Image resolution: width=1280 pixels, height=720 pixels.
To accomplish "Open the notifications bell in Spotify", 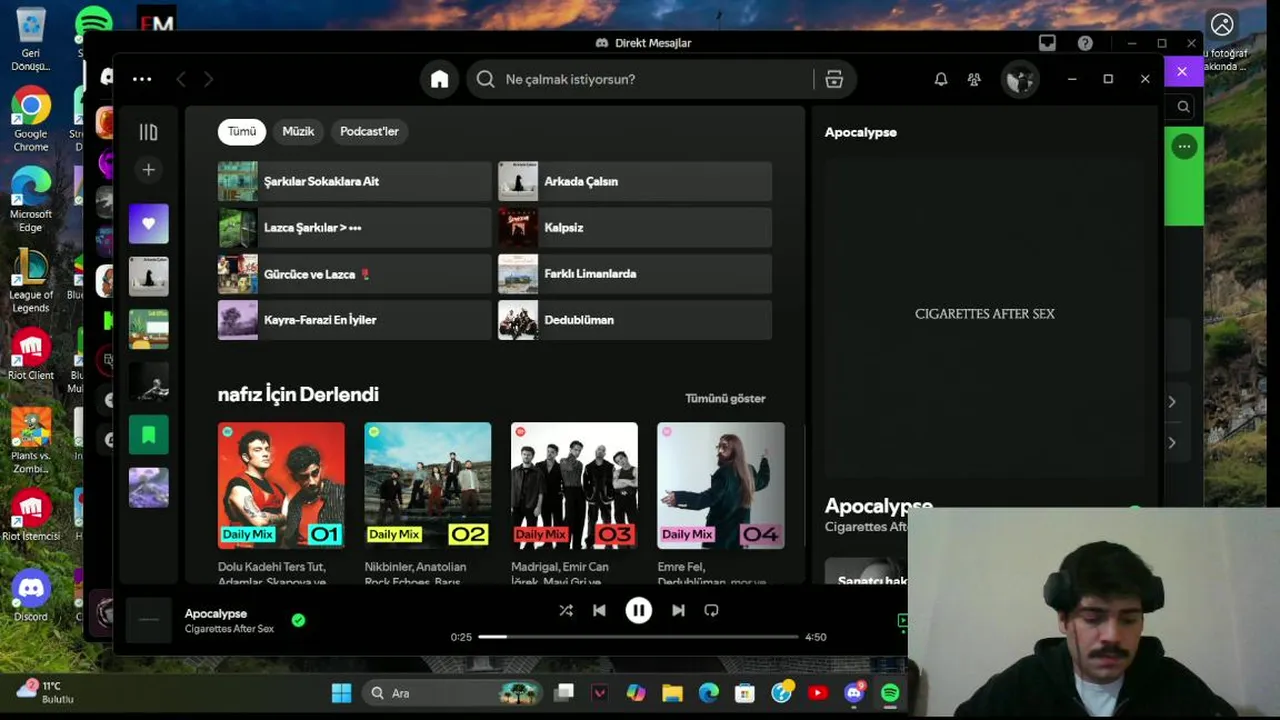I will (941, 79).
